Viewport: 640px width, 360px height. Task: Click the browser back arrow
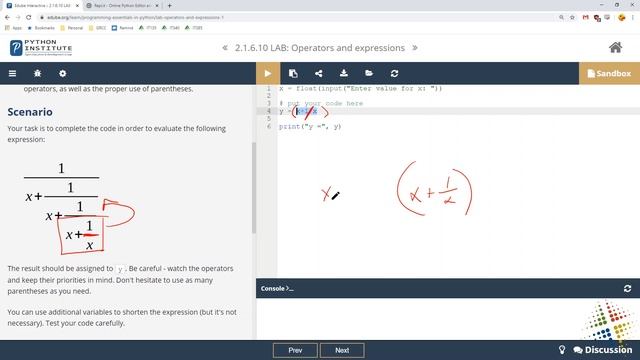coord(7,18)
